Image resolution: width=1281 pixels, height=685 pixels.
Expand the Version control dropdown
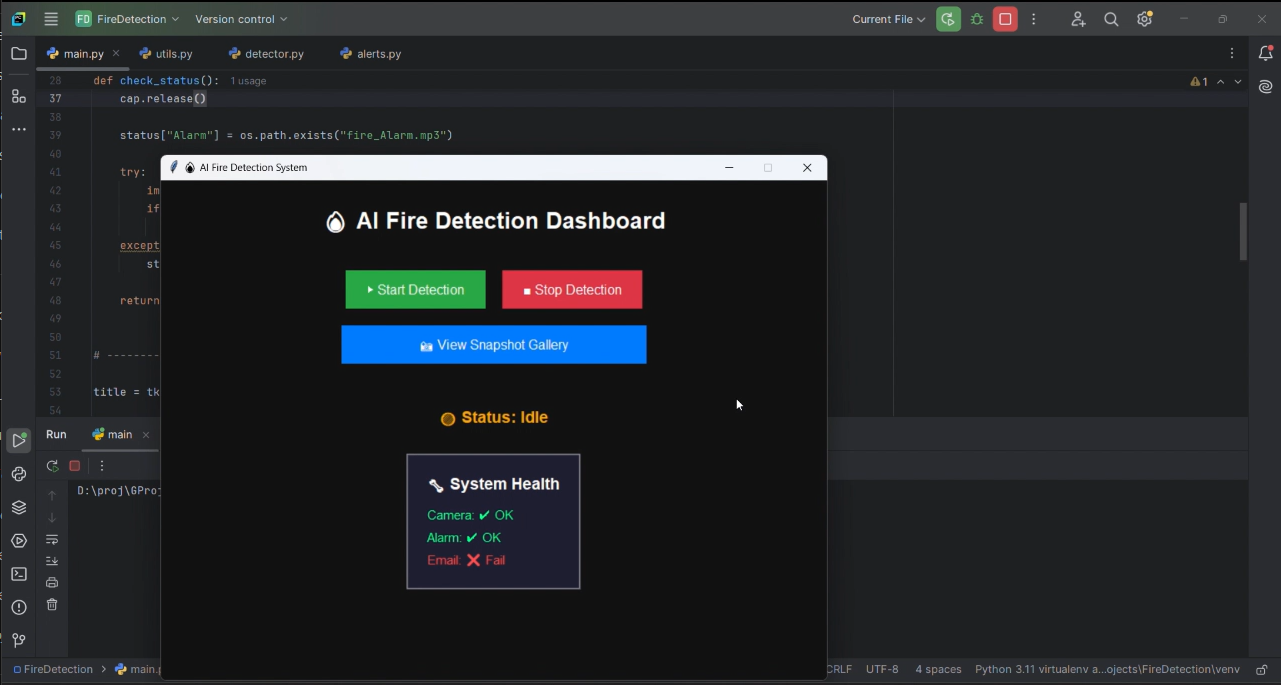point(240,18)
